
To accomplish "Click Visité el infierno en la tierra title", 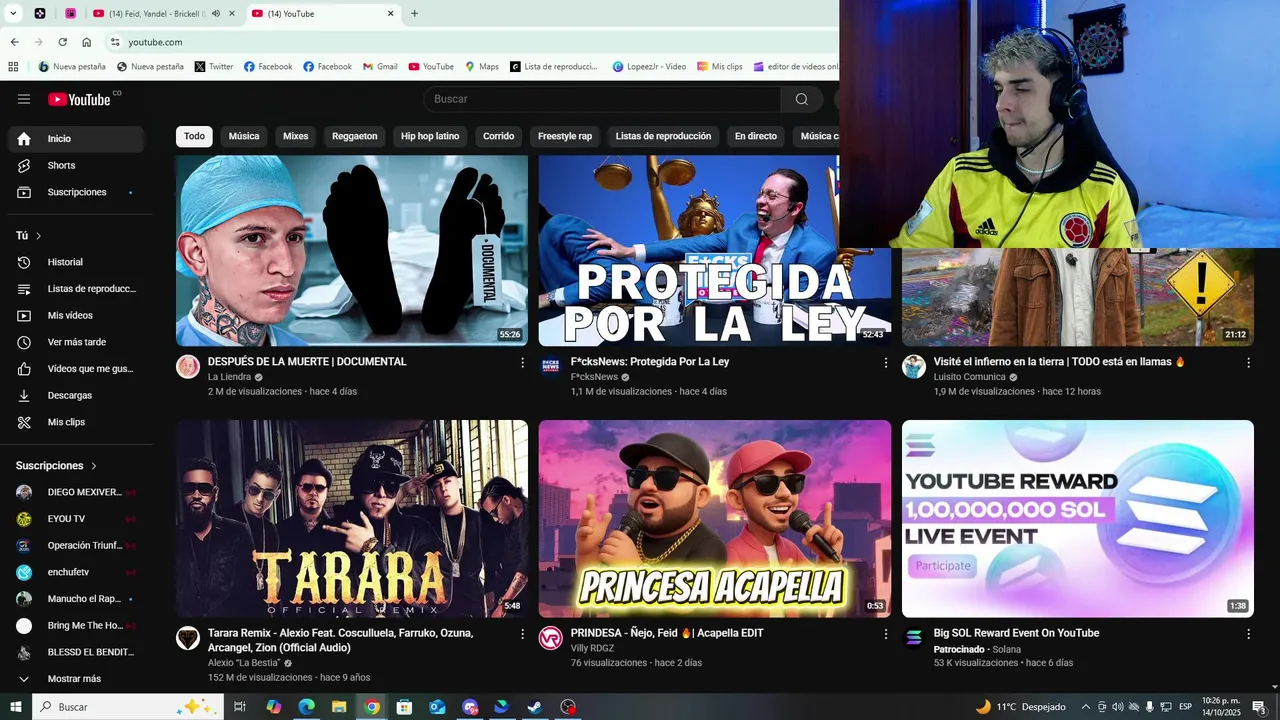I will (1059, 362).
